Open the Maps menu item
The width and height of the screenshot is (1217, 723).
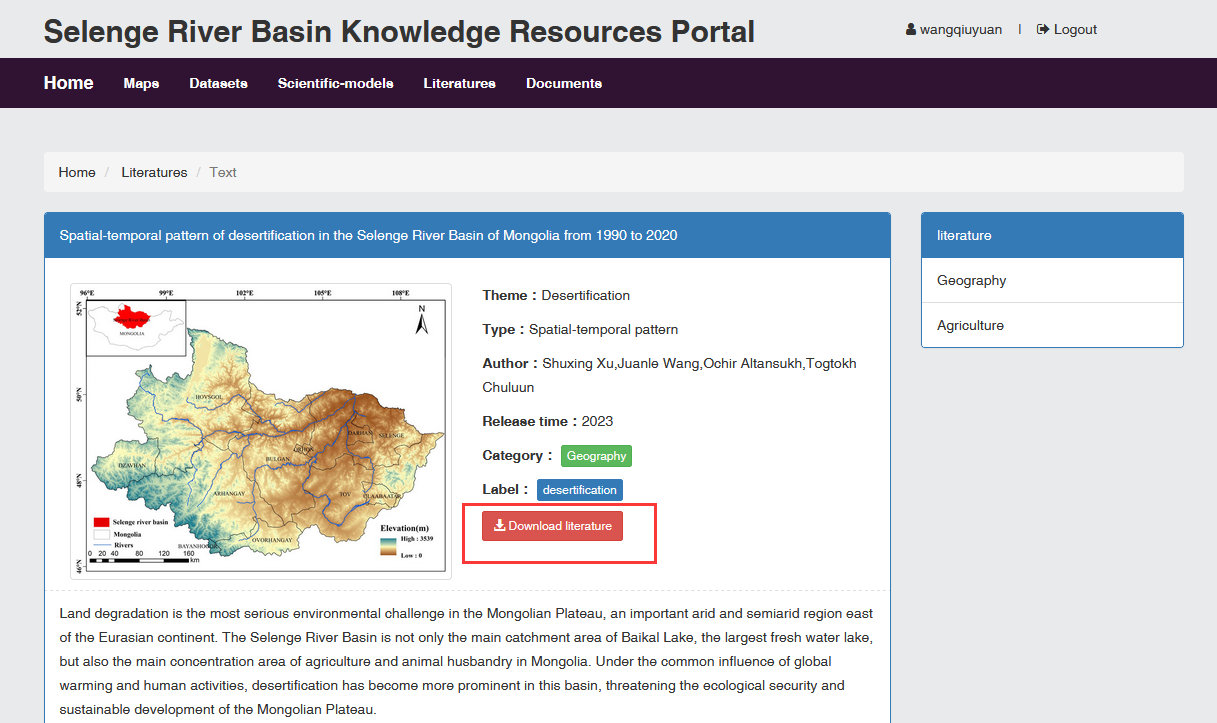[x=141, y=84]
